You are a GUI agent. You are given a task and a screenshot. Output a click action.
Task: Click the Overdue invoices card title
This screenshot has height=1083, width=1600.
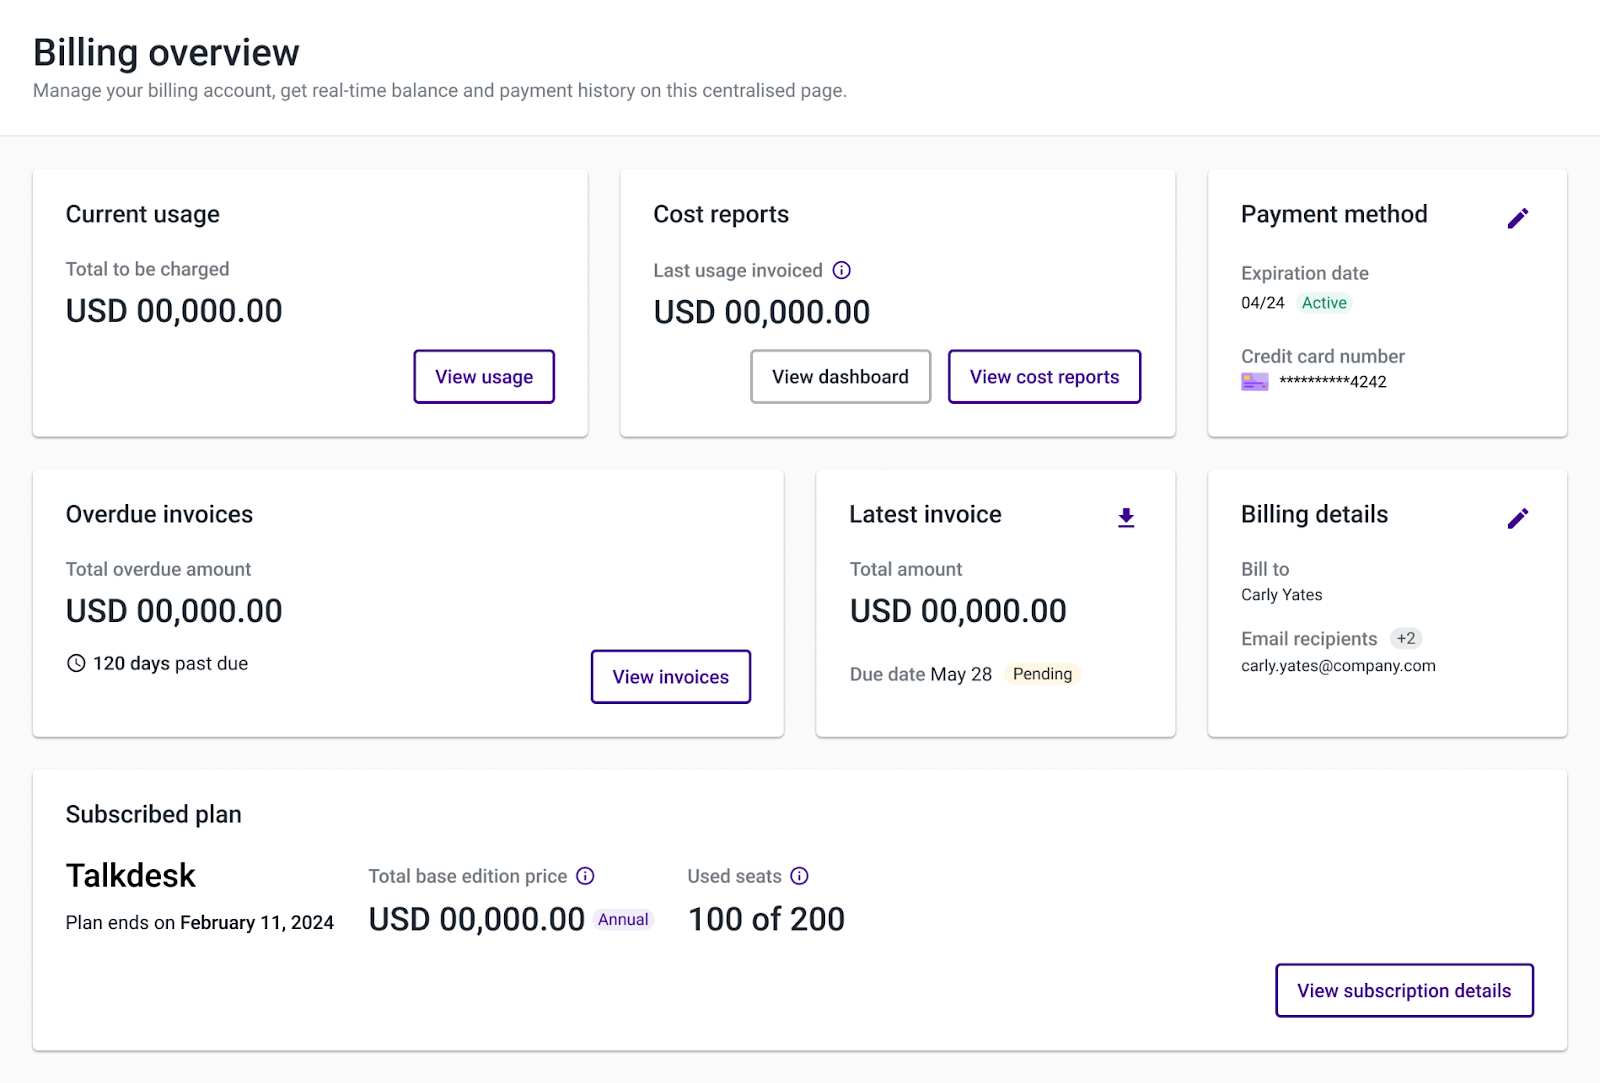160,514
